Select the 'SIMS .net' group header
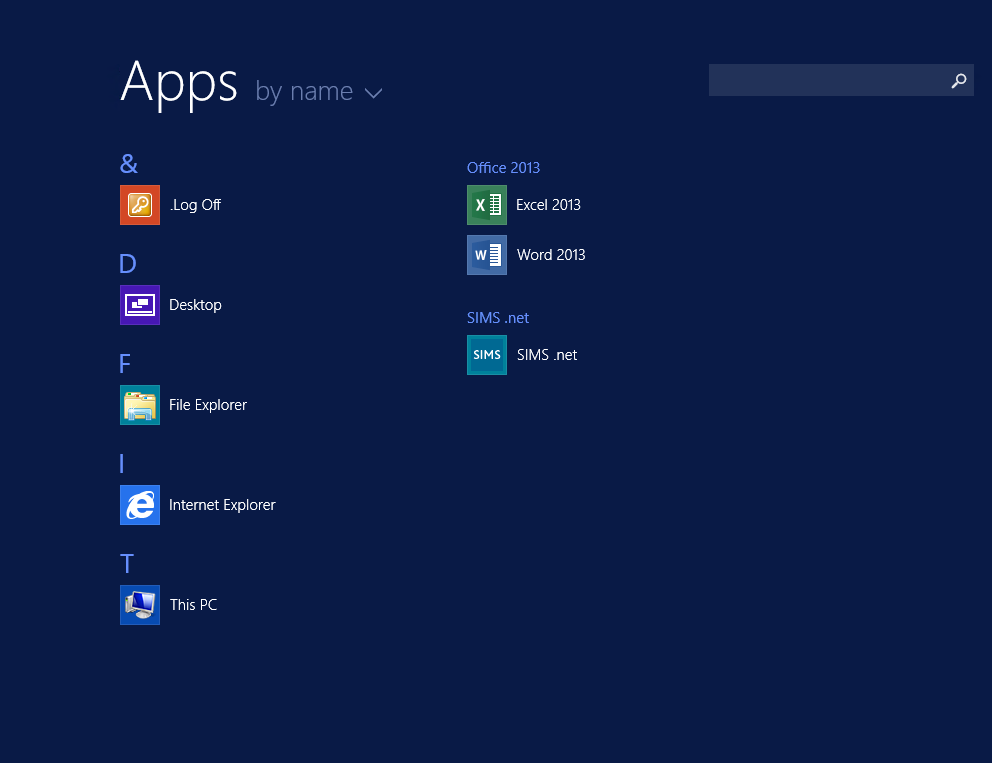This screenshot has height=763, width=992. pos(498,318)
